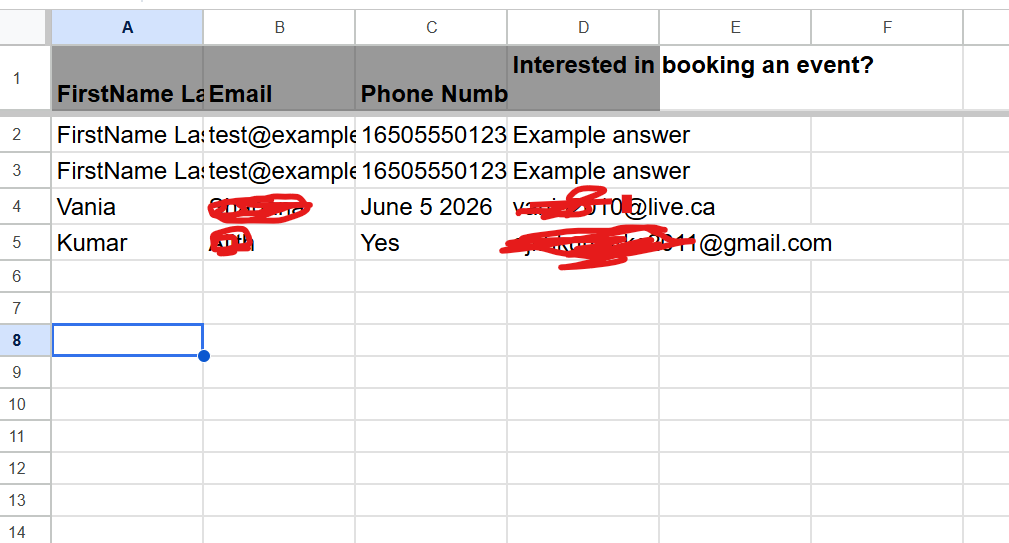Click the cell containing 'Yes'
The width and height of the screenshot is (1009, 543).
[431, 243]
